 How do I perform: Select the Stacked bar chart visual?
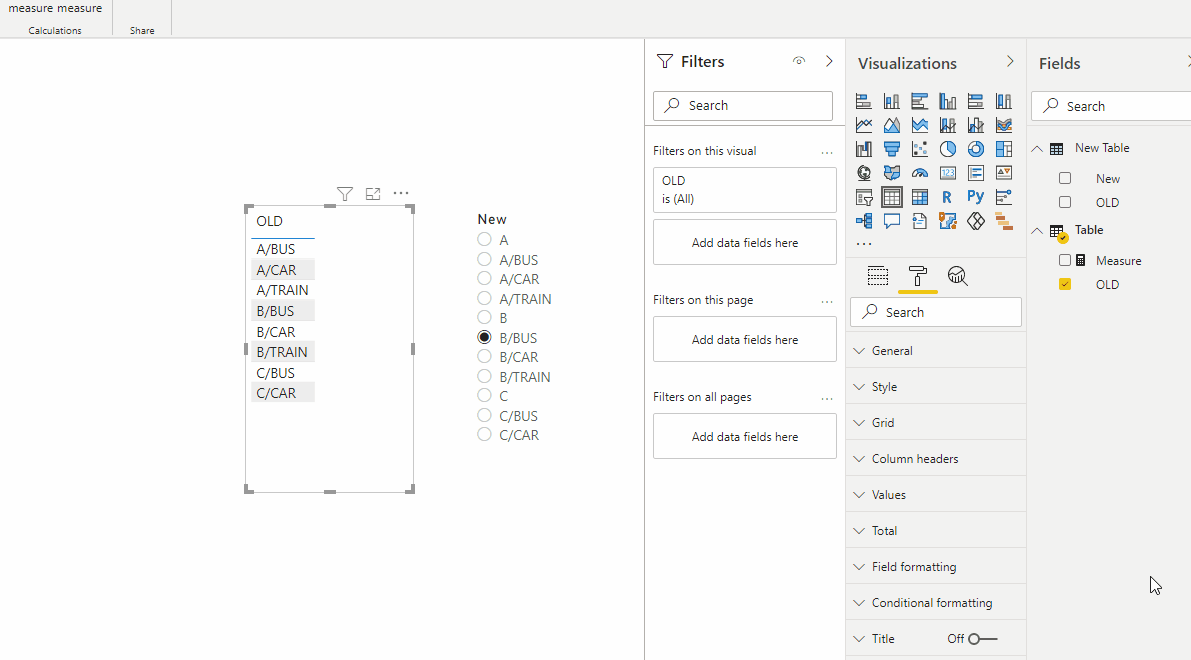[864, 101]
